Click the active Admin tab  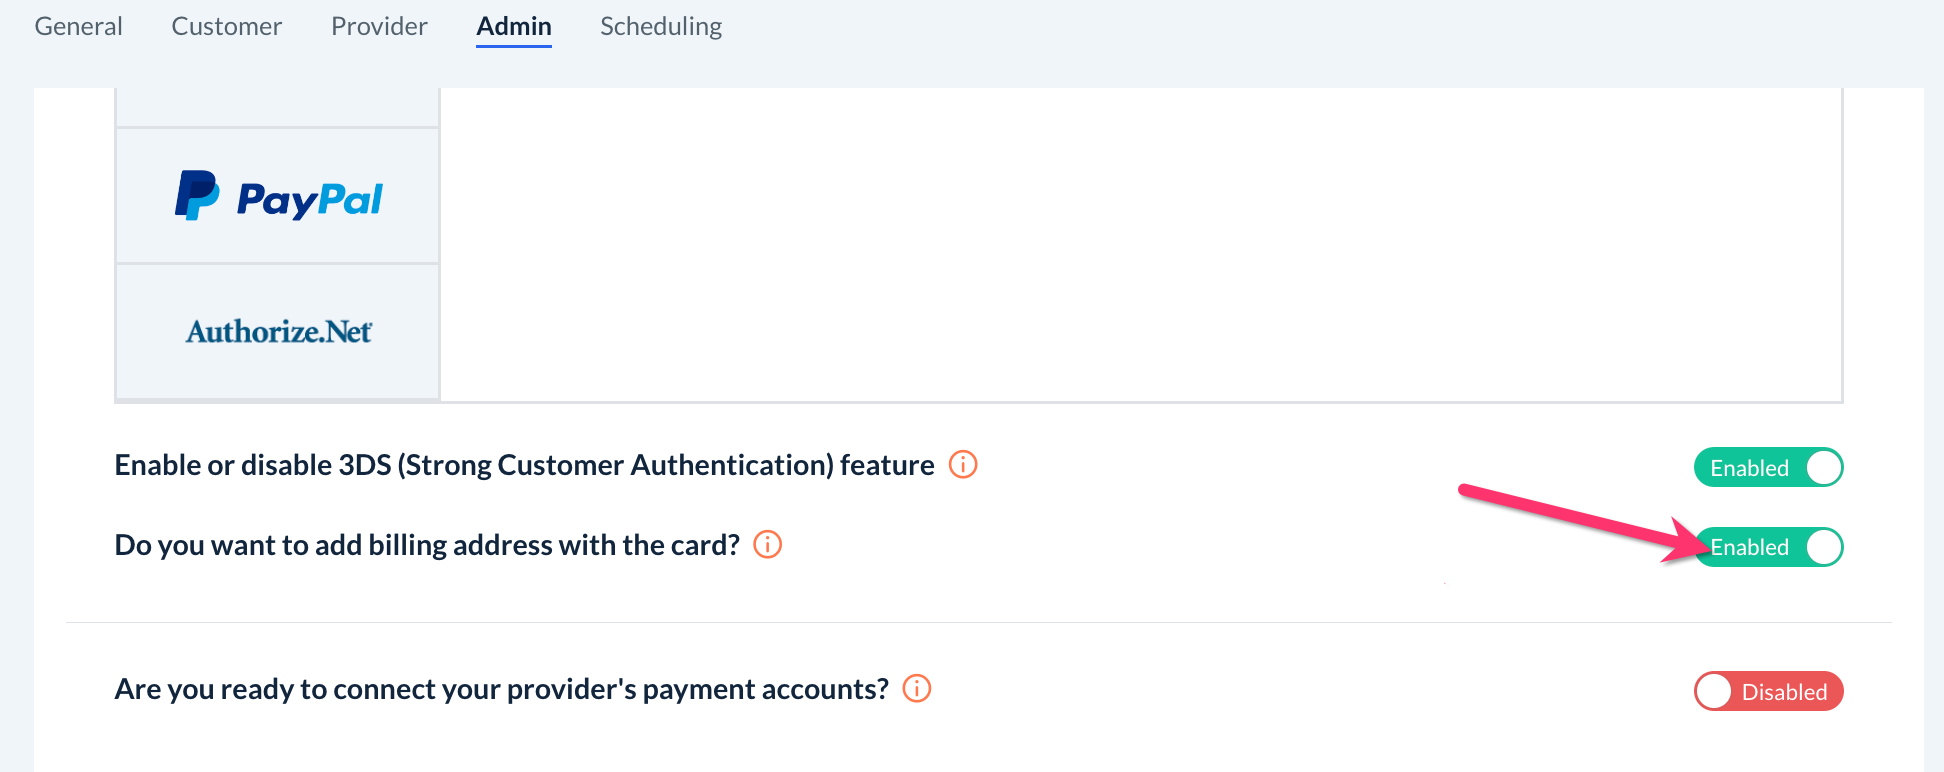514,26
